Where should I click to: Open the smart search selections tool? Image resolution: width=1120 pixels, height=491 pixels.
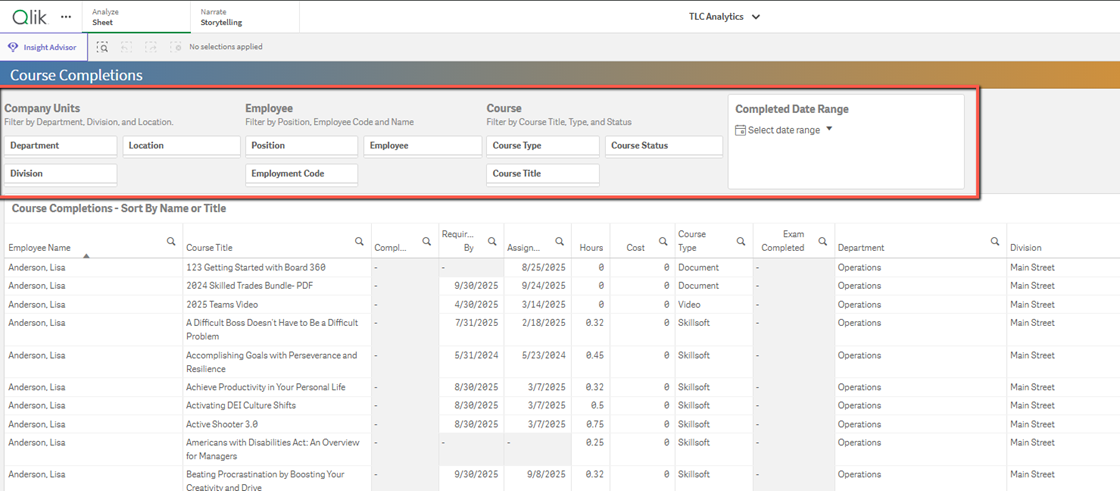click(x=102, y=47)
